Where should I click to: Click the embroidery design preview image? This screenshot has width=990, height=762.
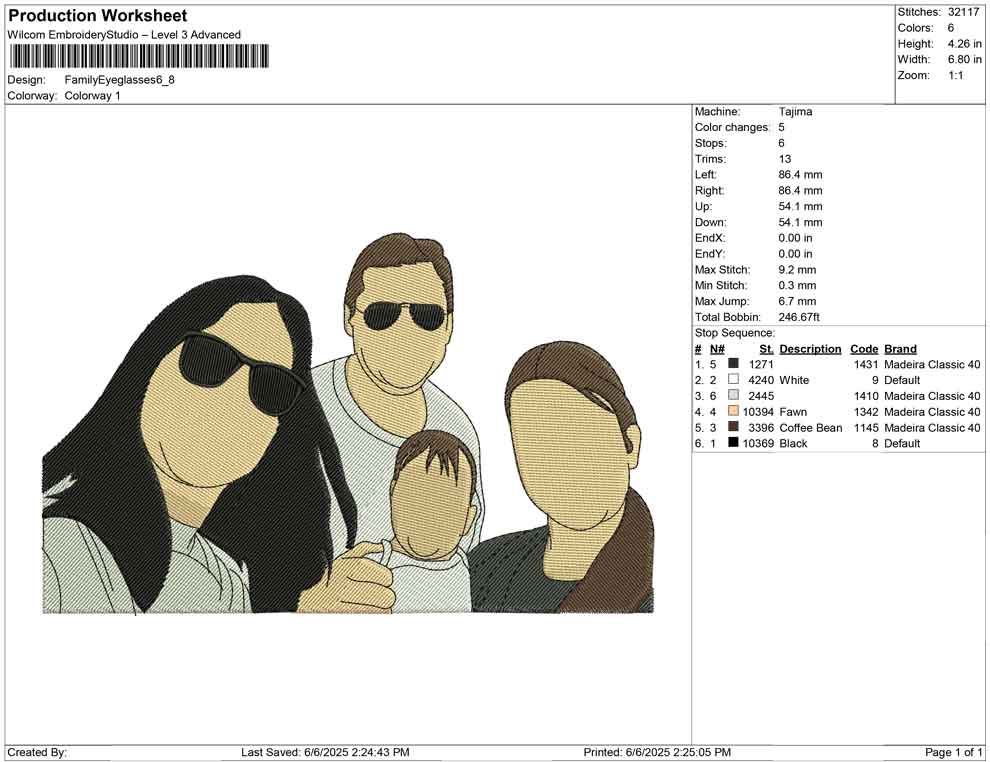pyautogui.click(x=348, y=423)
